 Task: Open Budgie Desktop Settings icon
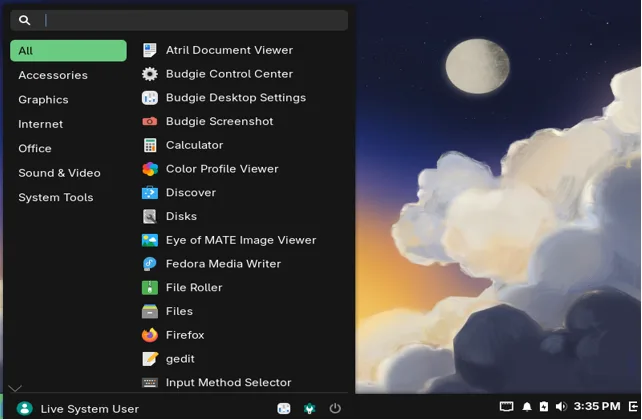pyautogui.click(x=149, y=98)
